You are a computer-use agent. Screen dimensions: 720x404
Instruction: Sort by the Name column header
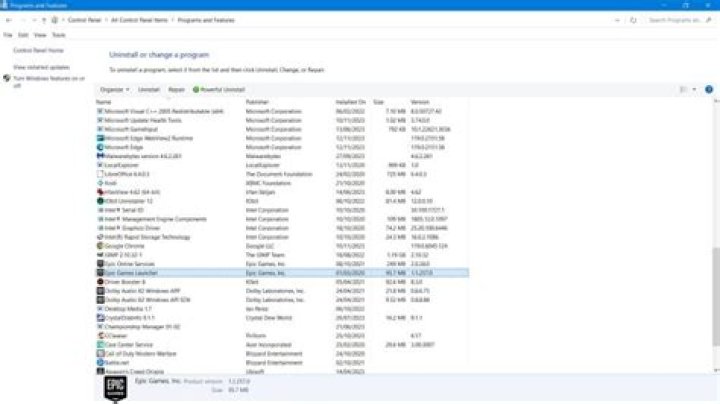103,102
